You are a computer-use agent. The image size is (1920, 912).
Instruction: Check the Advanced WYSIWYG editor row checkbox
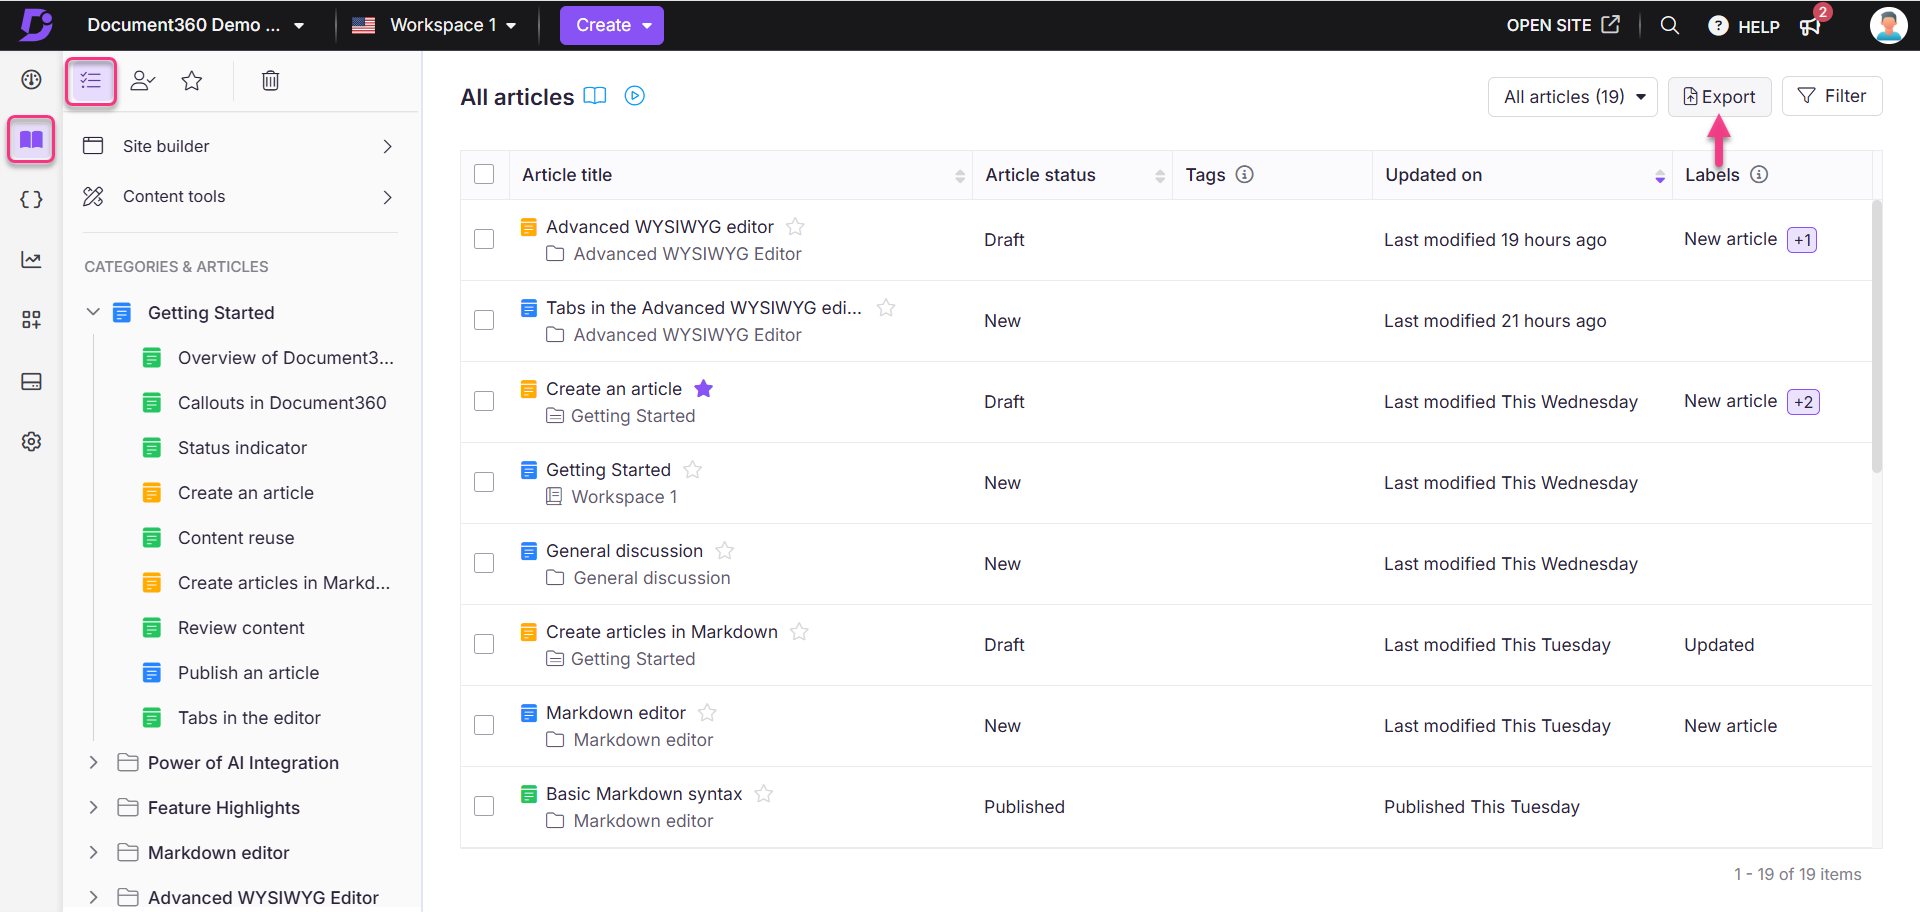coord(484,239)
